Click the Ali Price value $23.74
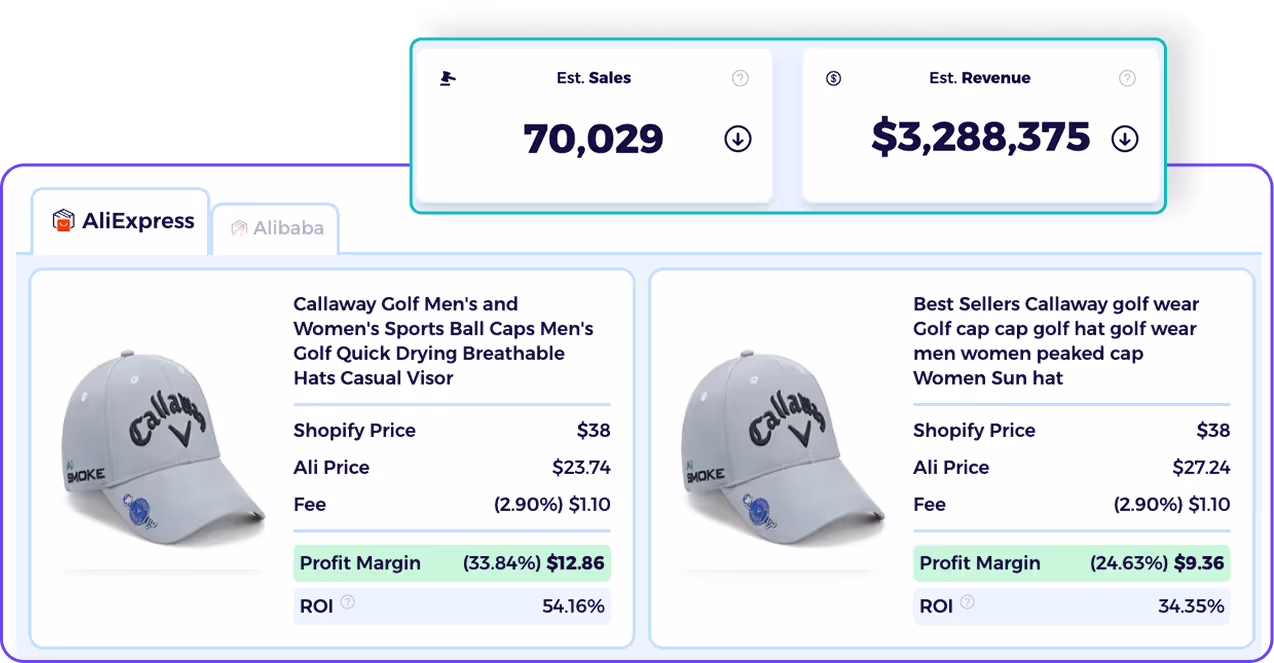The image size is (1274, 663). coord(581,468)
